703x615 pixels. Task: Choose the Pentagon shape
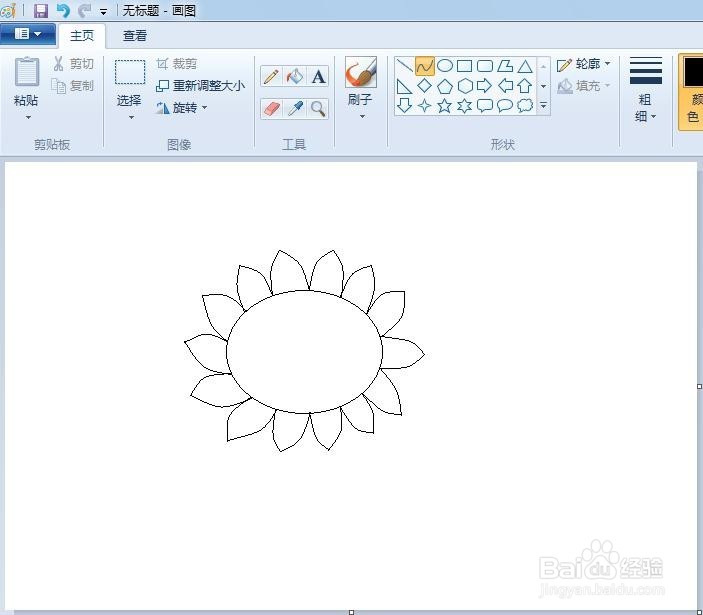444,86
